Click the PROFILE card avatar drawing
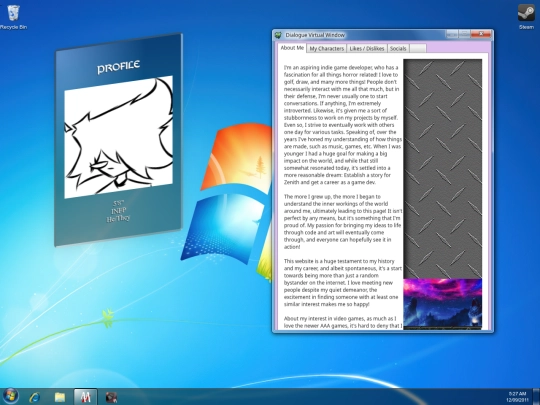 (118, 137)
